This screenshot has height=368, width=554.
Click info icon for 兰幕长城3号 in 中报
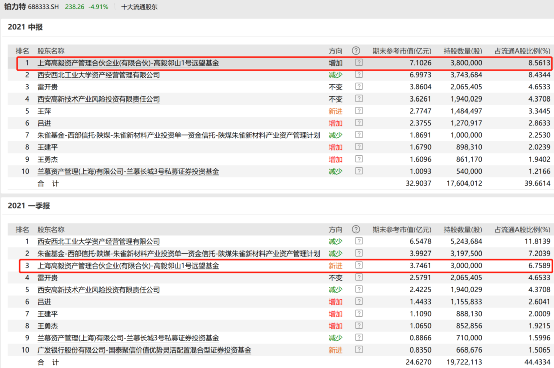coord(359,171)
